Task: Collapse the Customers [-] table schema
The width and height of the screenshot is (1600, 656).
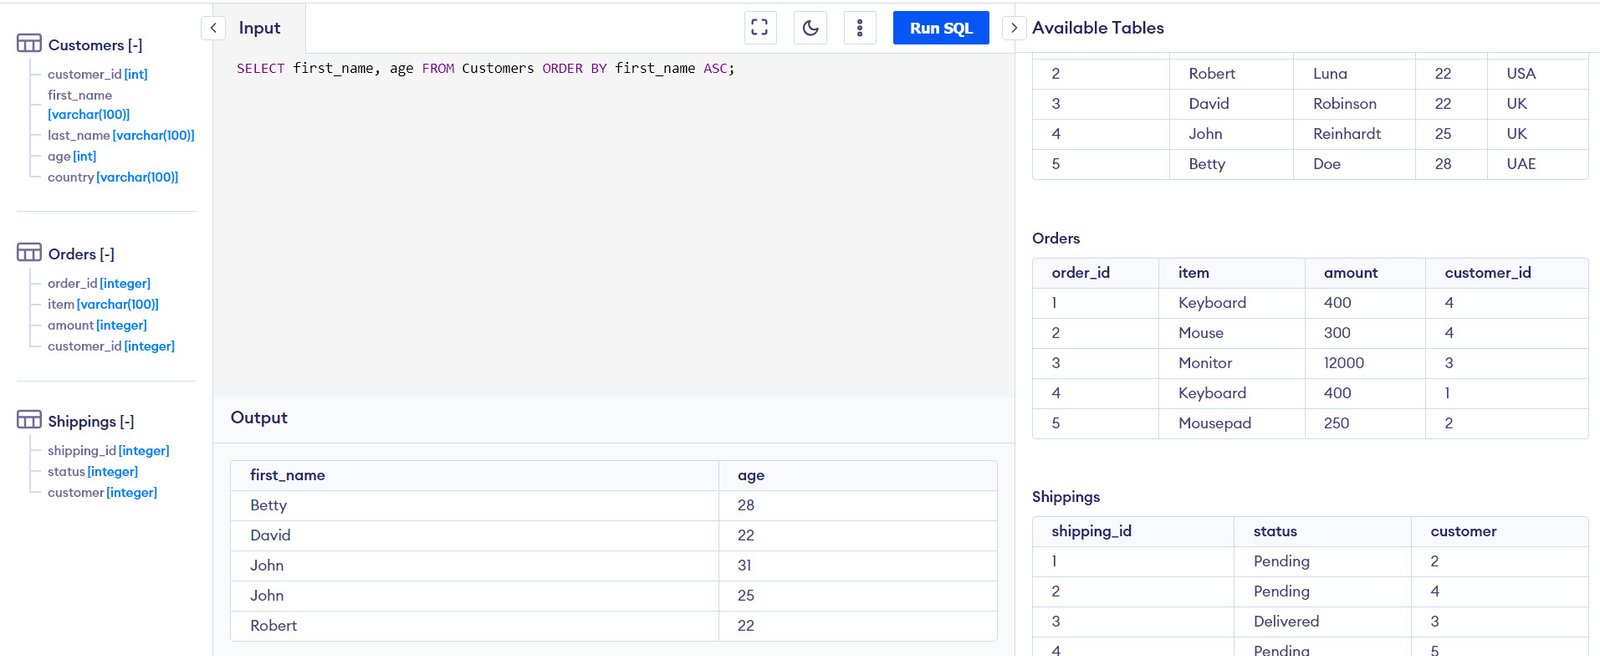Action: click(x=95, y=45)
